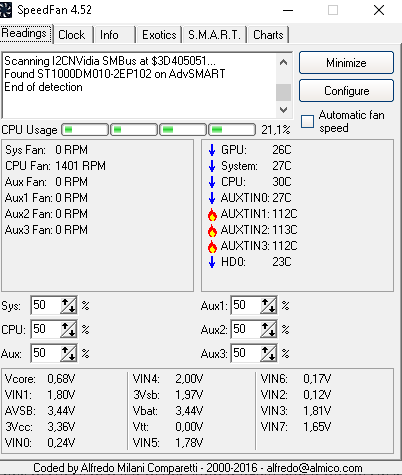Click the 'VIN4: 2,00V' voltage reading

(x=168, y=379)
